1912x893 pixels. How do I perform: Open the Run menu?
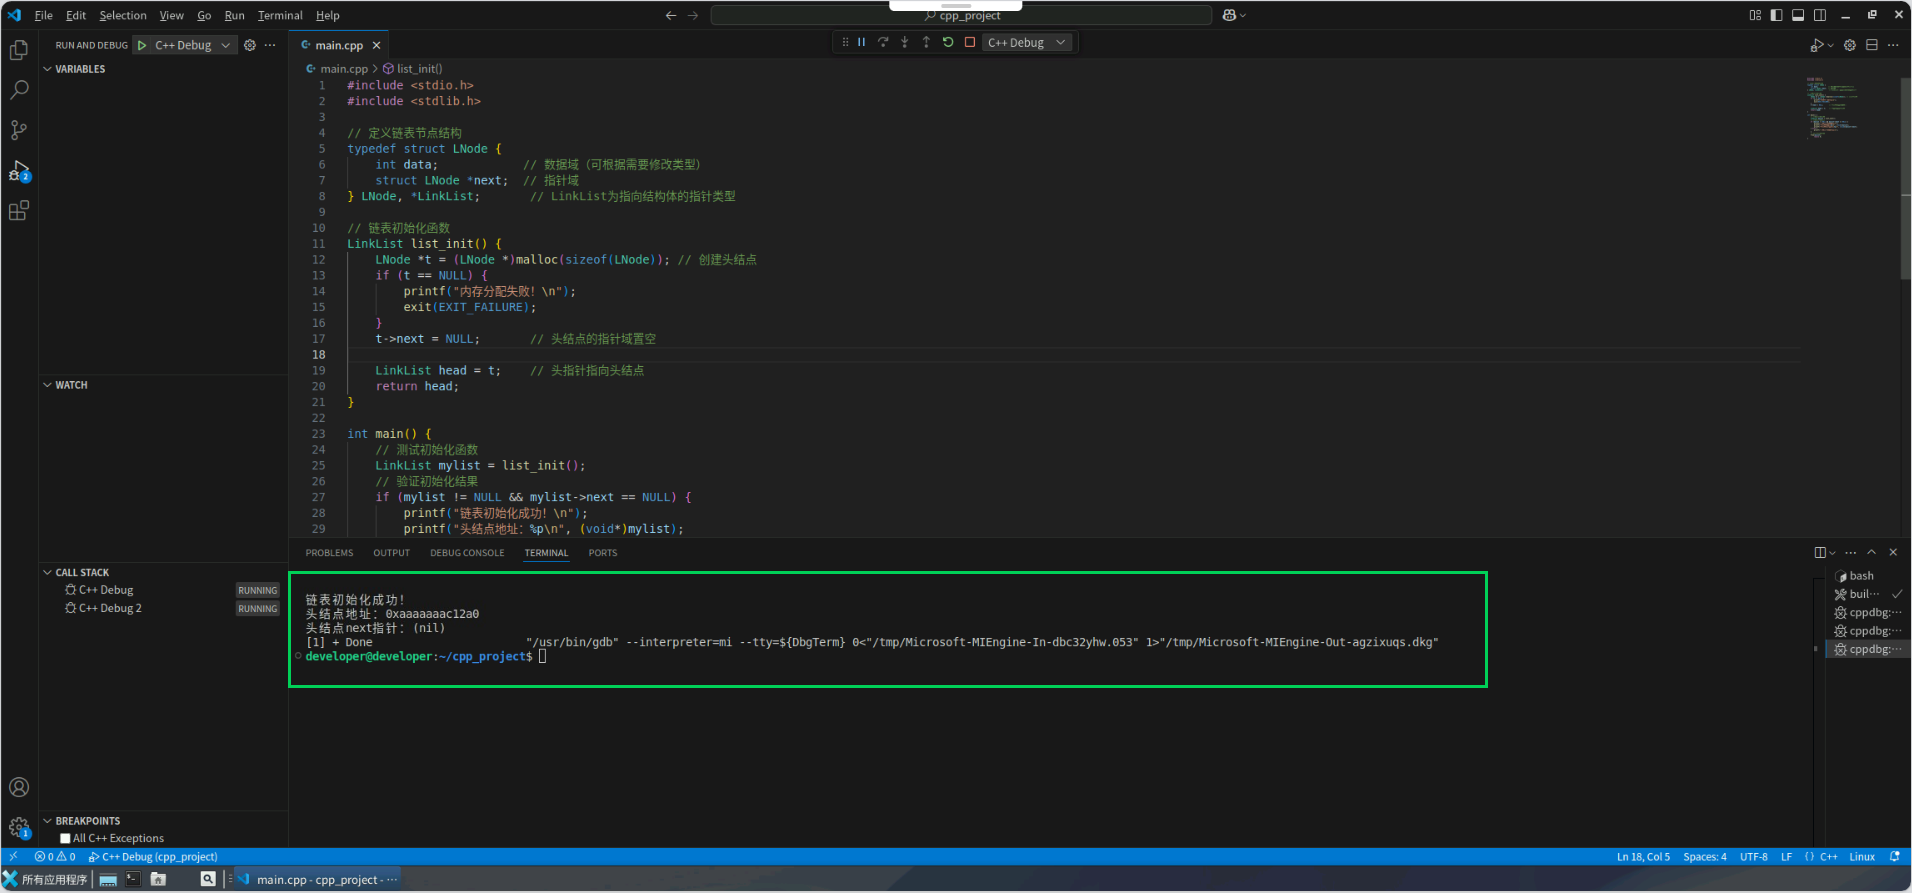pyautogui.click(x=235, y=15)
